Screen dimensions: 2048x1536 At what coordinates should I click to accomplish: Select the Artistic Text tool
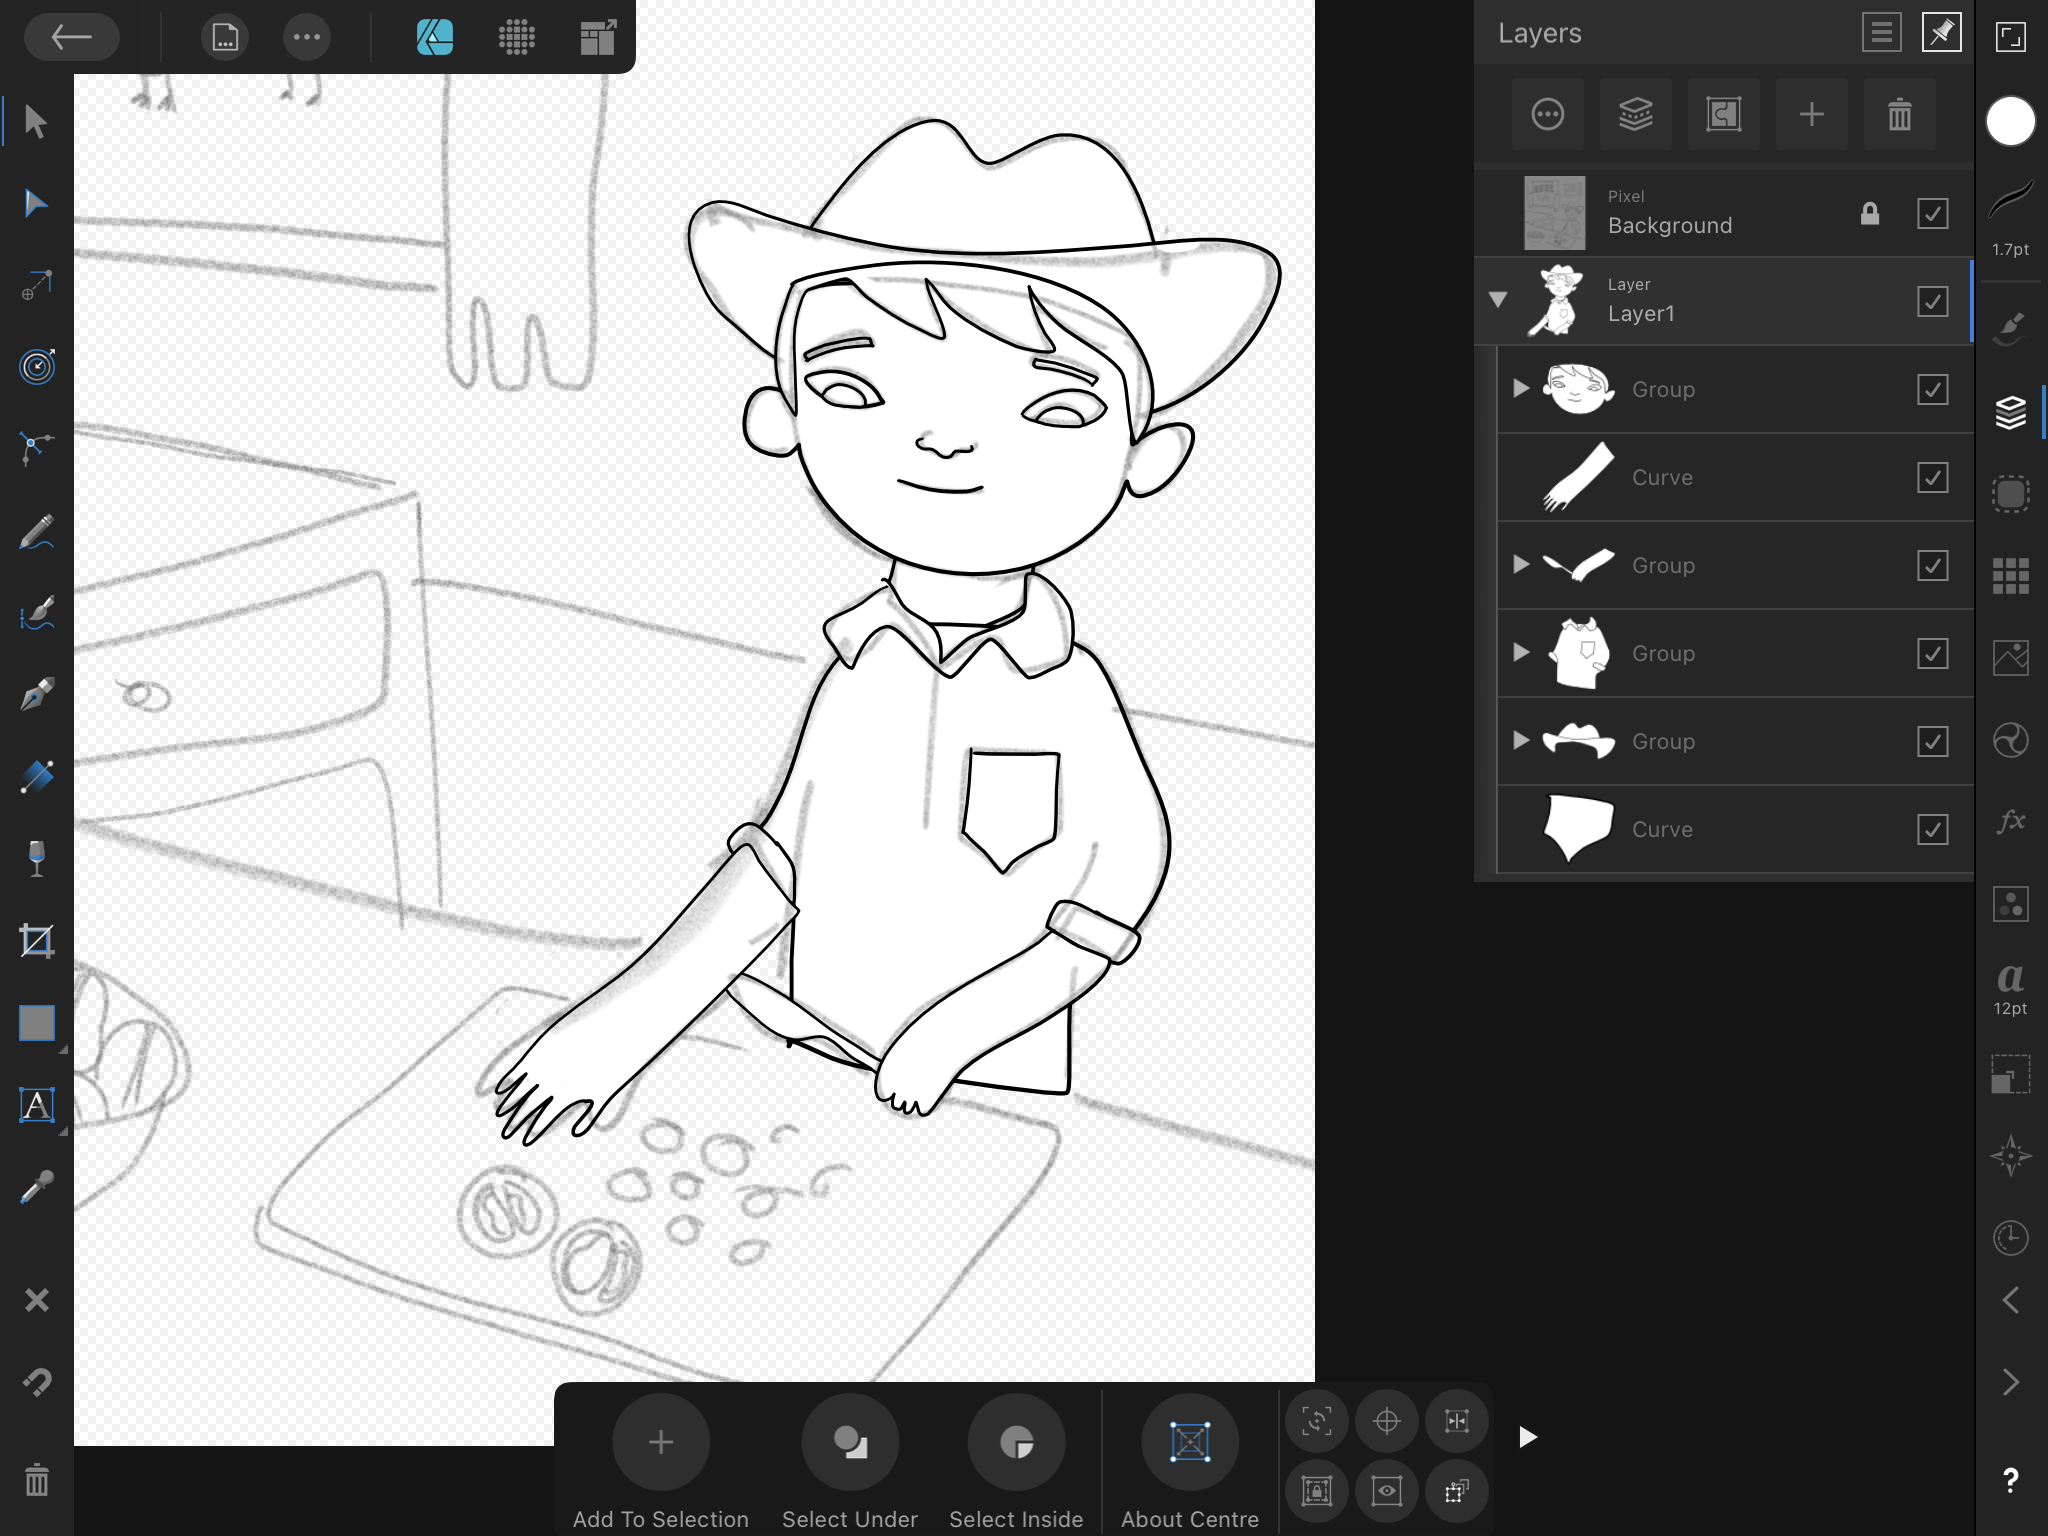tap(36, 1105)
